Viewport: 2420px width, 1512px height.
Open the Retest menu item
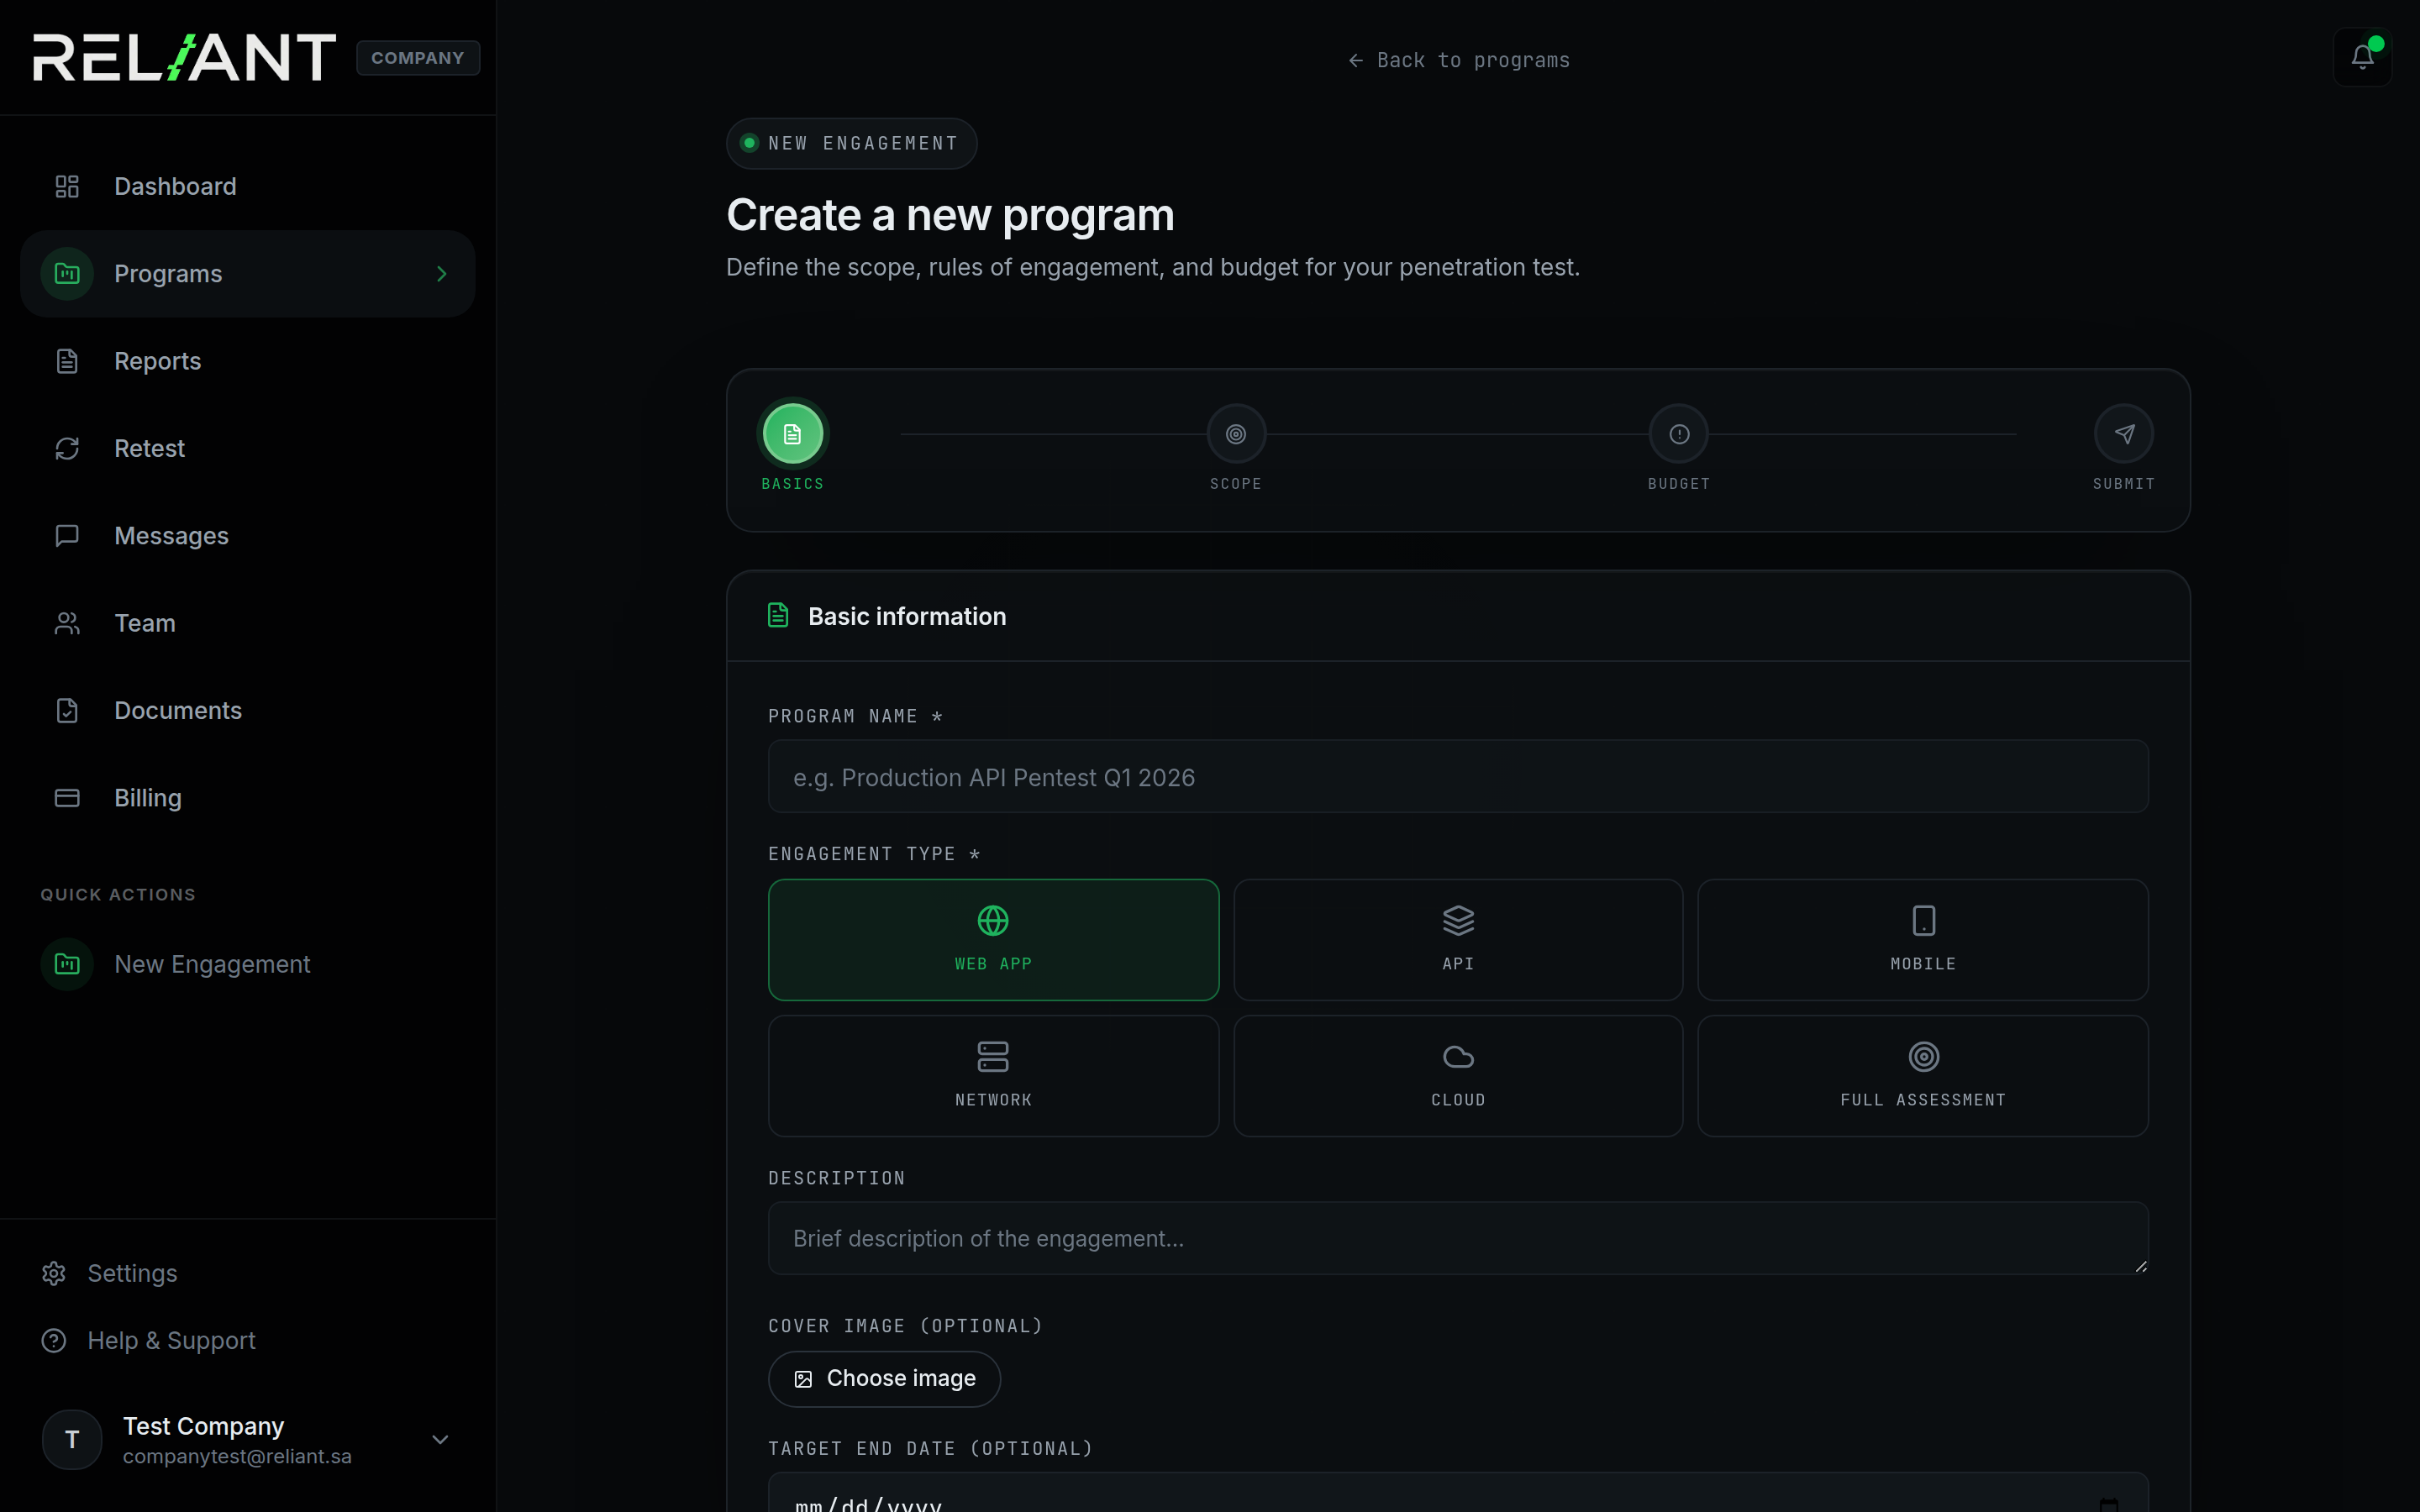point(247,449)
